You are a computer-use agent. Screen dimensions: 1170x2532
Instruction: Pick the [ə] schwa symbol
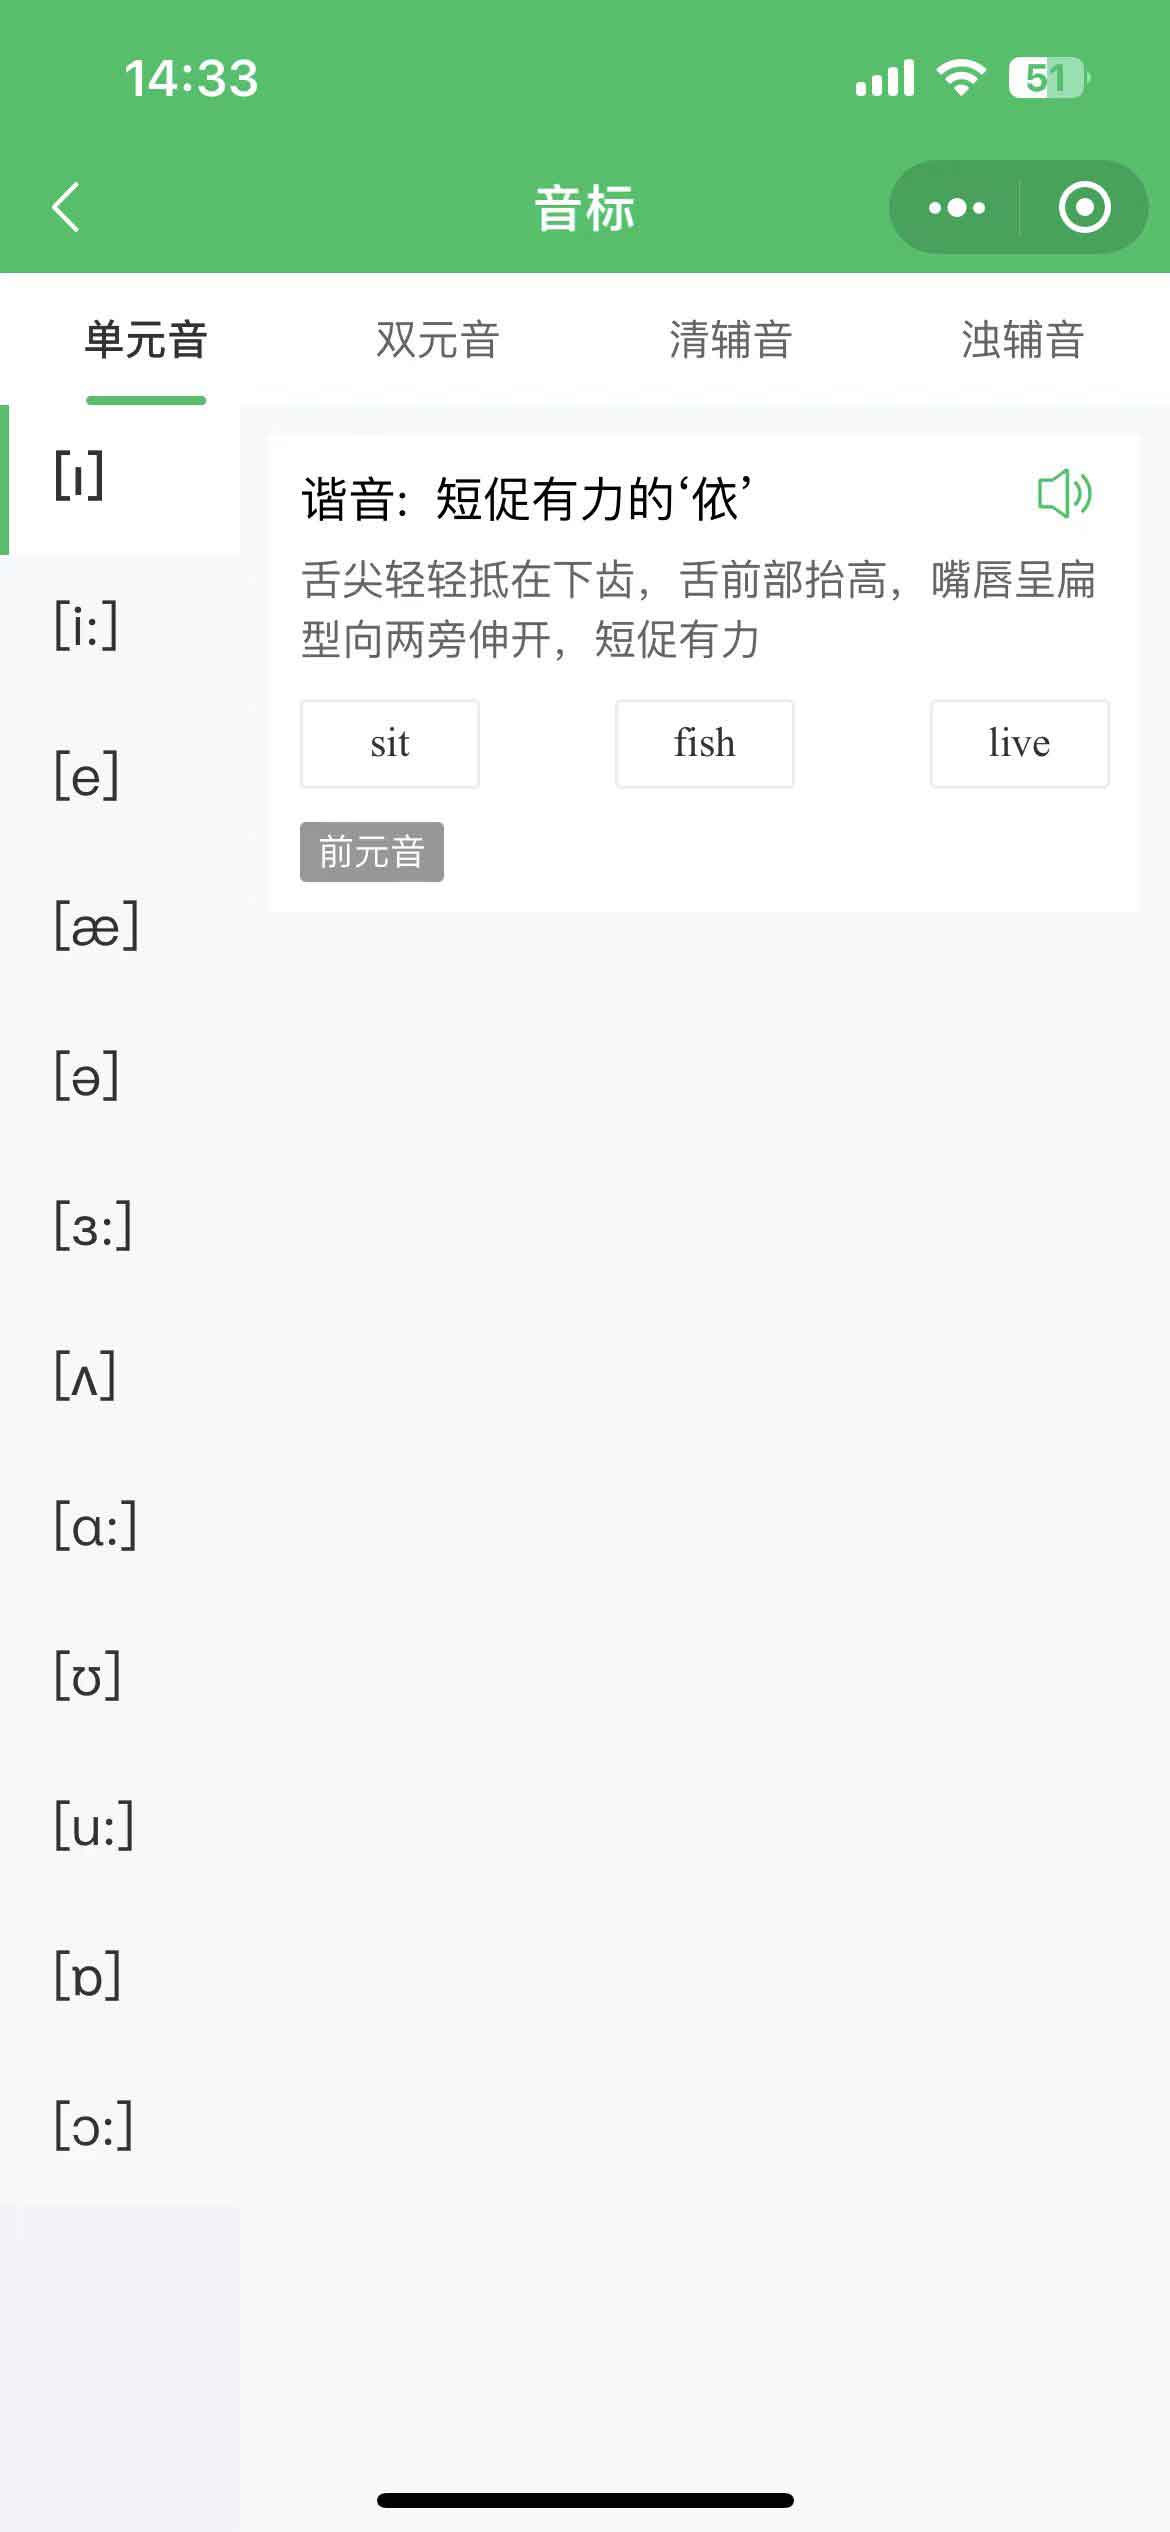87,1076
